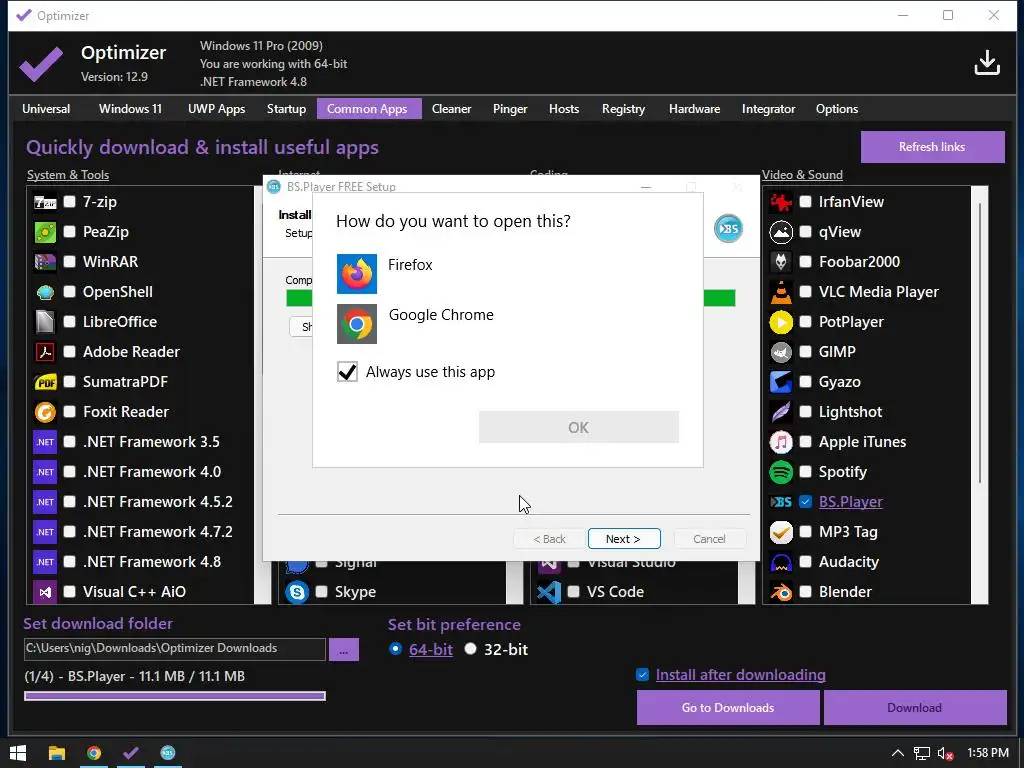This screenshot has height=768, width=1024.
Task: Click the qView app icon
Action: point(781,232)
